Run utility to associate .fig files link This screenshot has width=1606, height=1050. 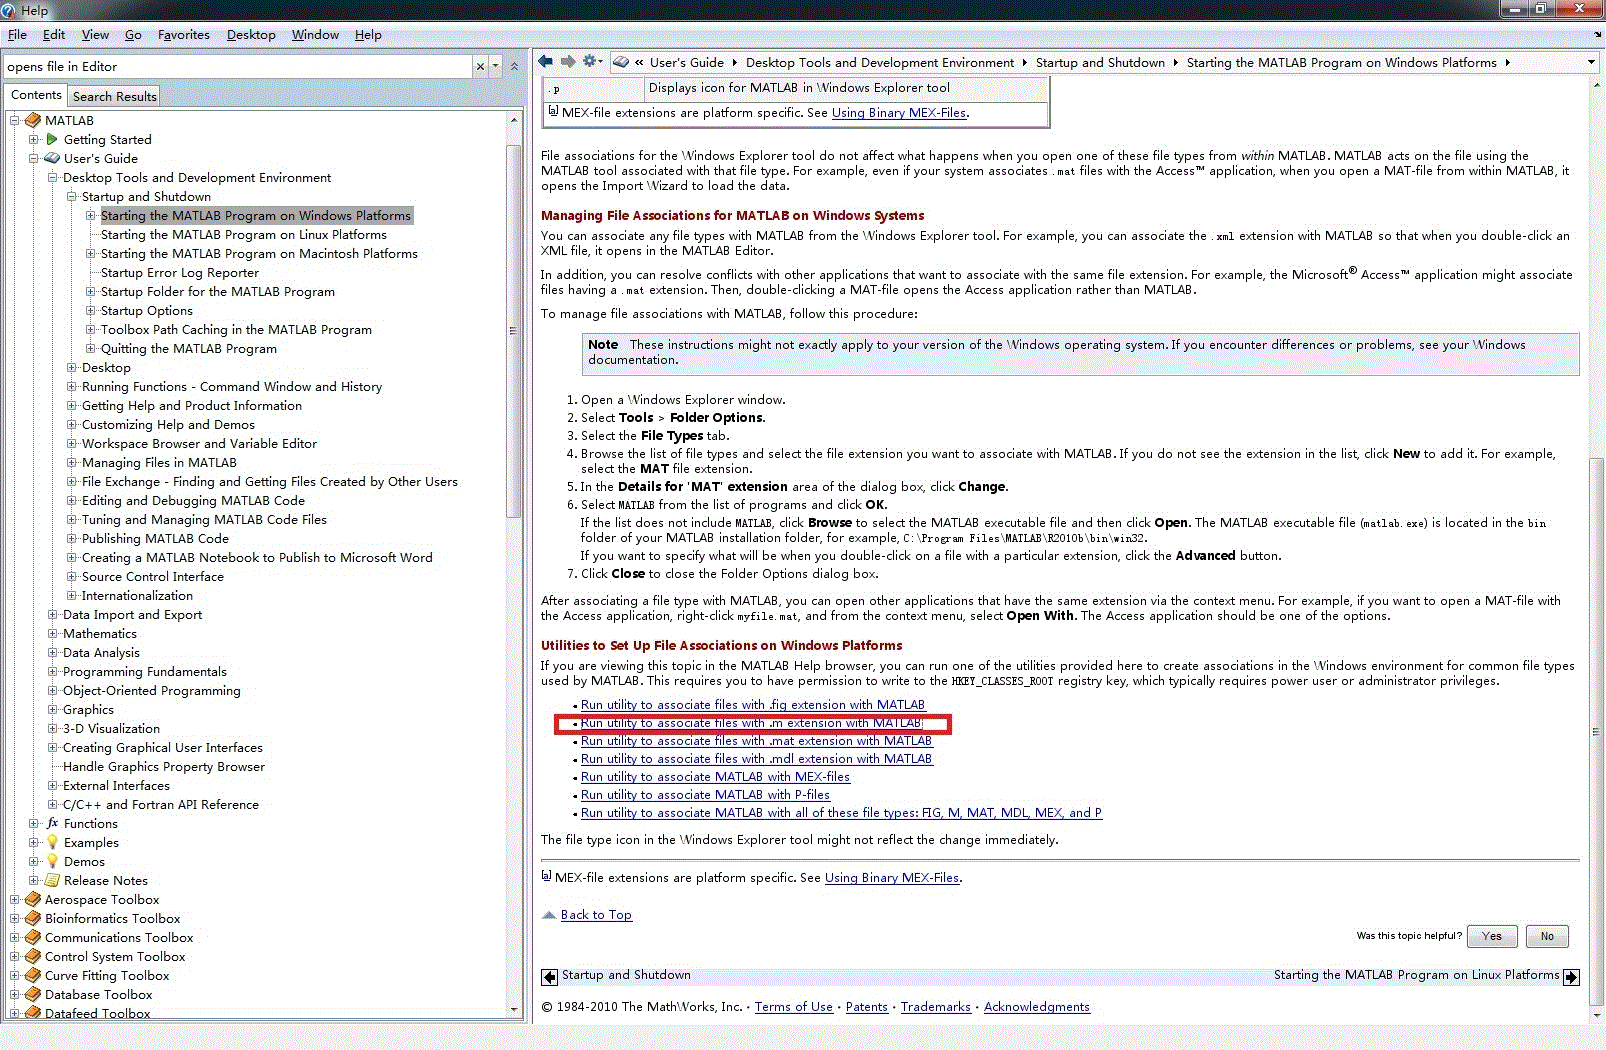[753, 704]
